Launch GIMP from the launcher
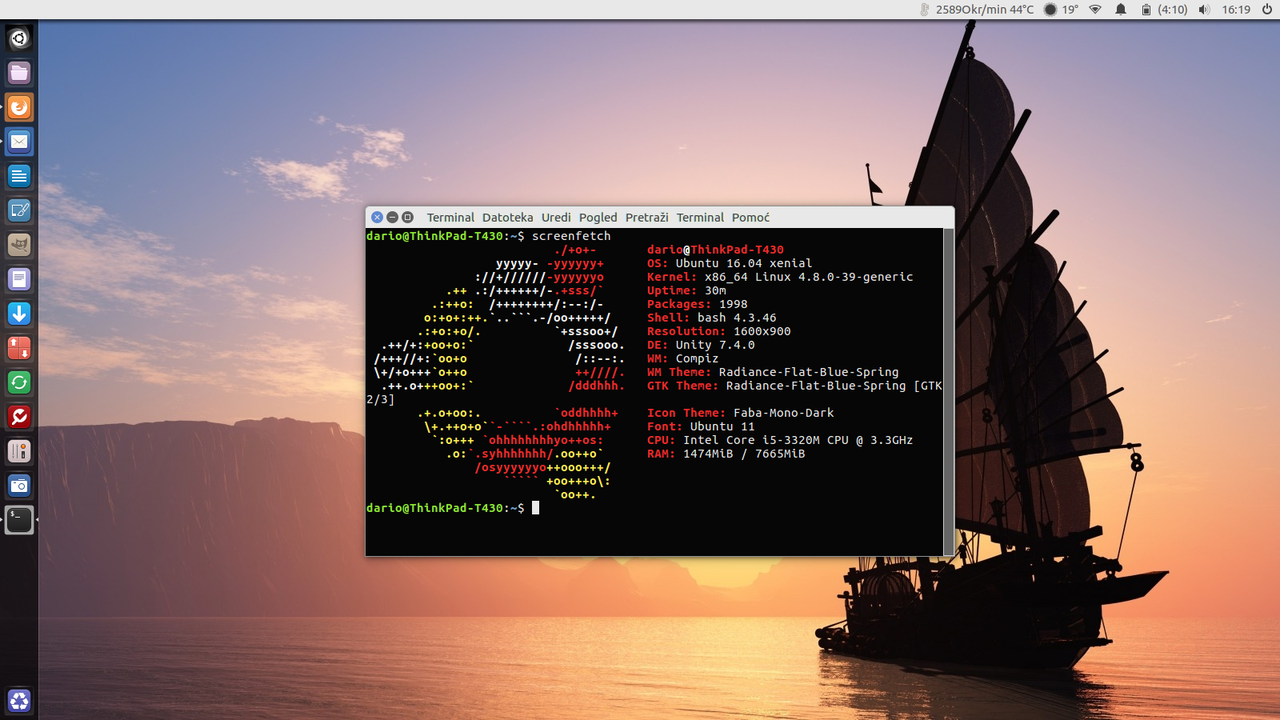 pos(19,245)
